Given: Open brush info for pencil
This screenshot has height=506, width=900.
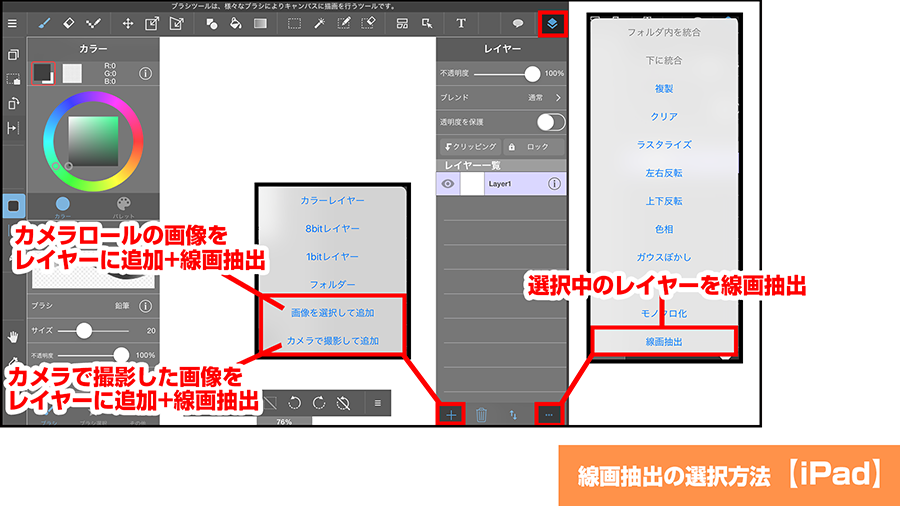Looking at the screenshot, I should click(145, 306).
